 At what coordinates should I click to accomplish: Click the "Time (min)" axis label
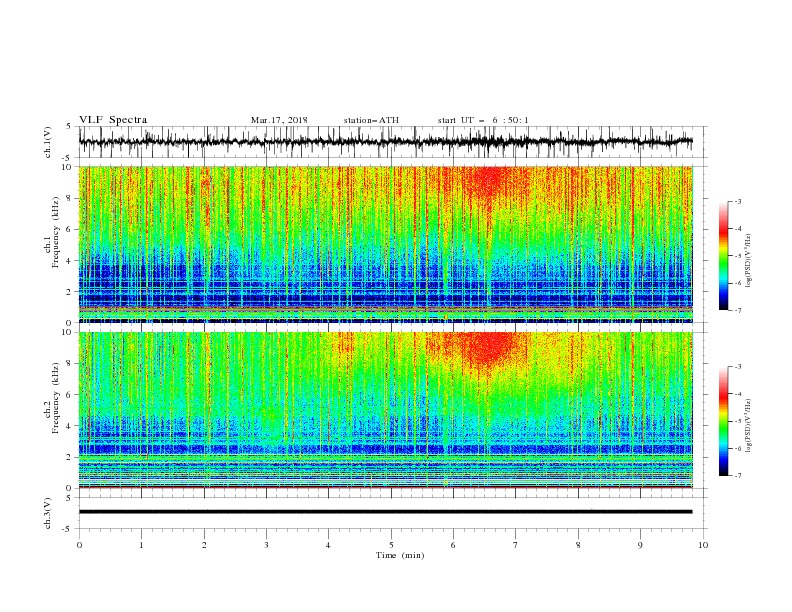pyautogui.click(x=400, y=555)
